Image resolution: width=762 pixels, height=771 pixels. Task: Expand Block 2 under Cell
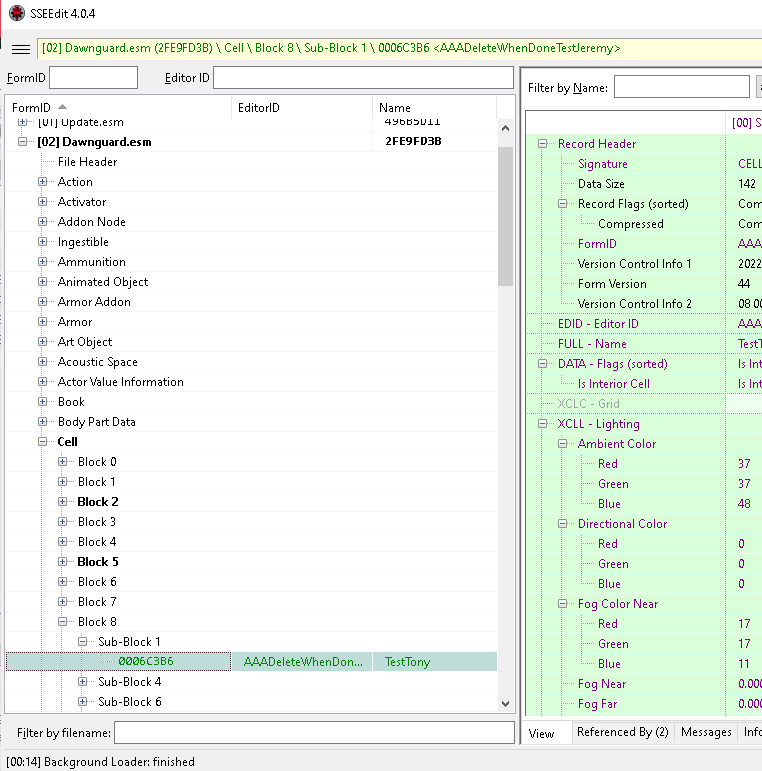point(63,502)
